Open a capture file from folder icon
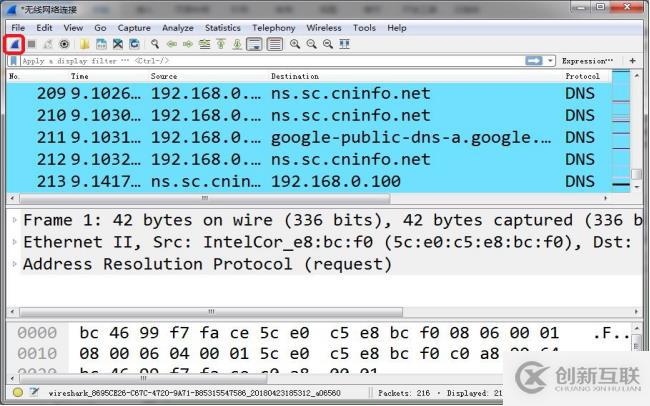This screenshot has width=650, height=406. 85,44
